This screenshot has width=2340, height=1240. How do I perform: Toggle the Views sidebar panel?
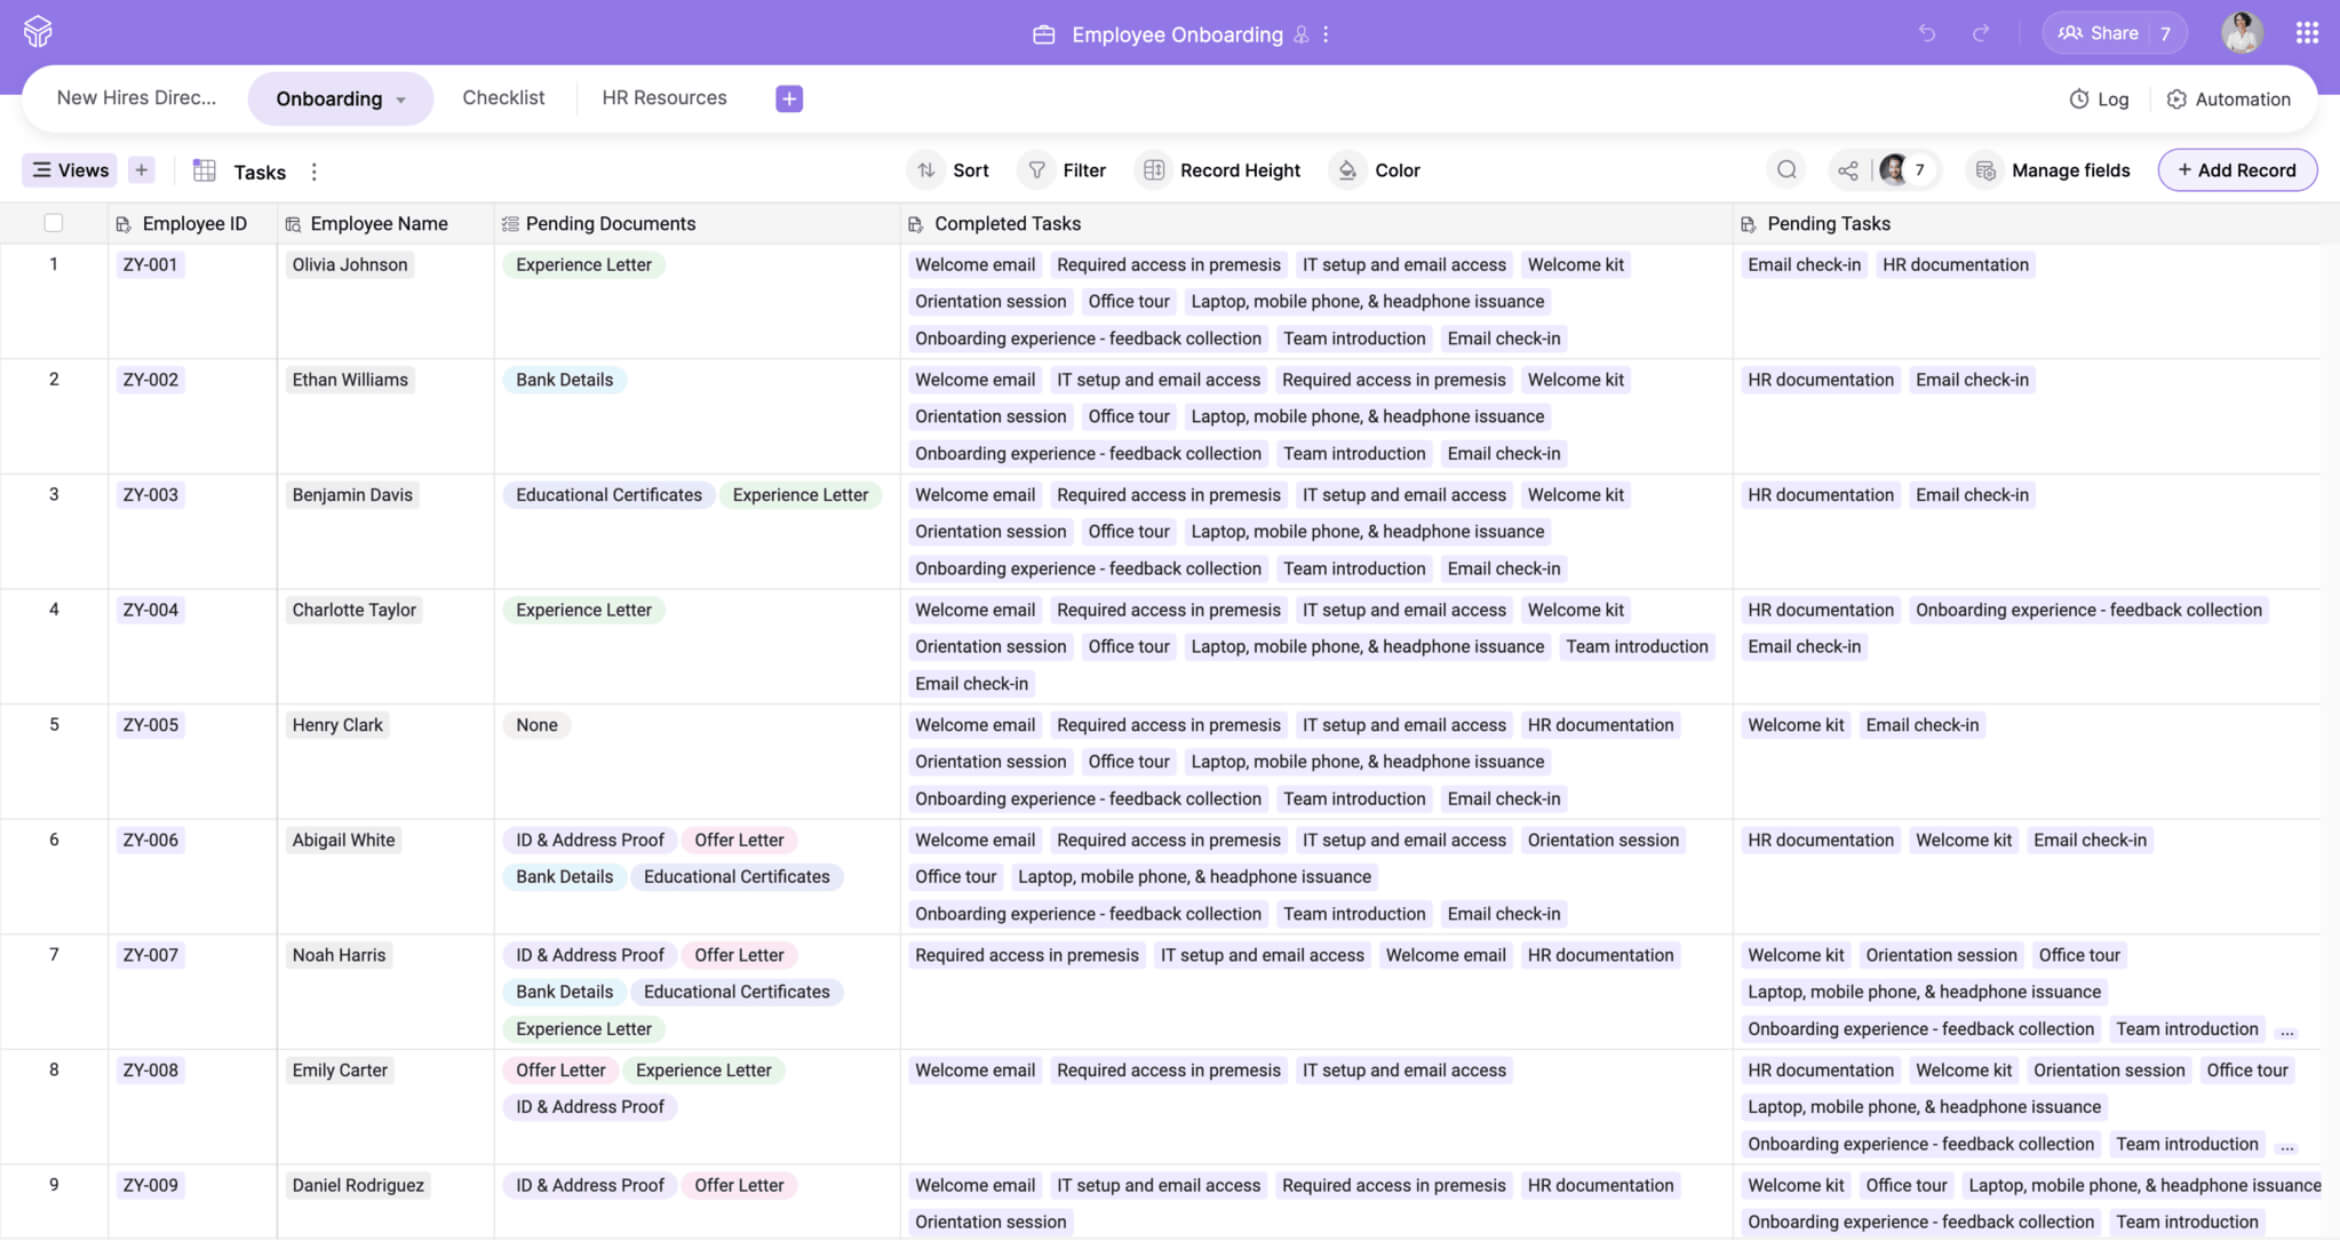point(70,170)
